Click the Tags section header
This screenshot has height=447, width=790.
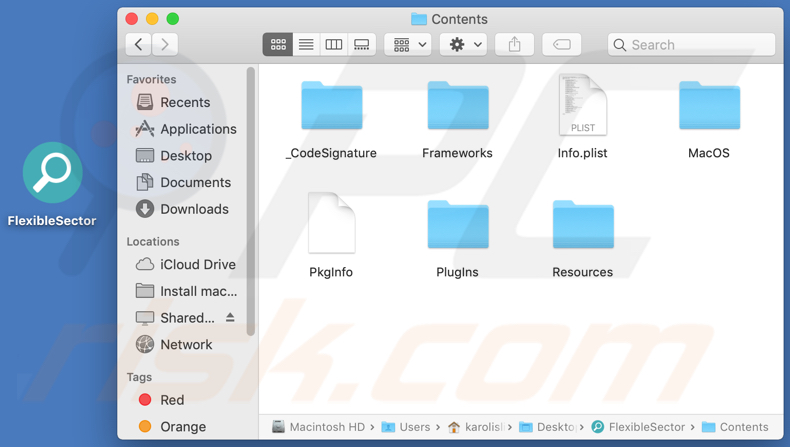139,377
